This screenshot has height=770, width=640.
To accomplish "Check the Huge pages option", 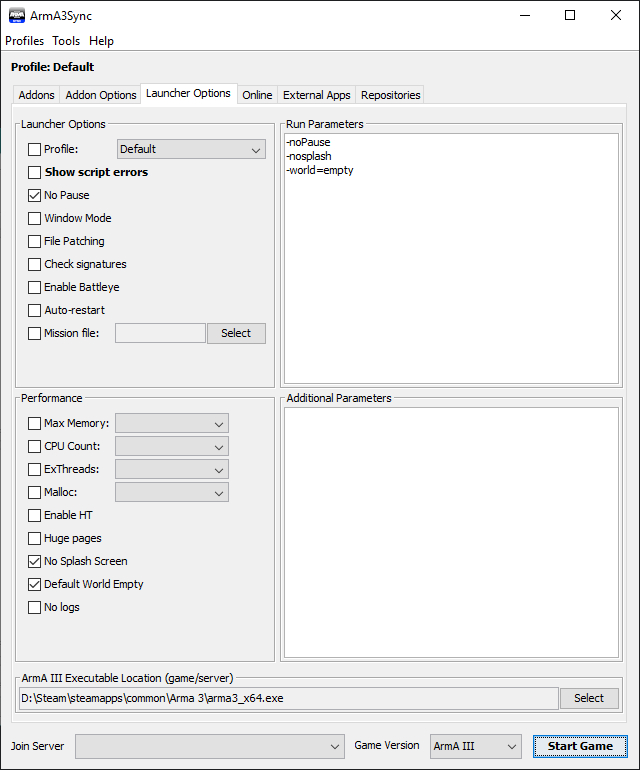I will click(x=35, y=538).
